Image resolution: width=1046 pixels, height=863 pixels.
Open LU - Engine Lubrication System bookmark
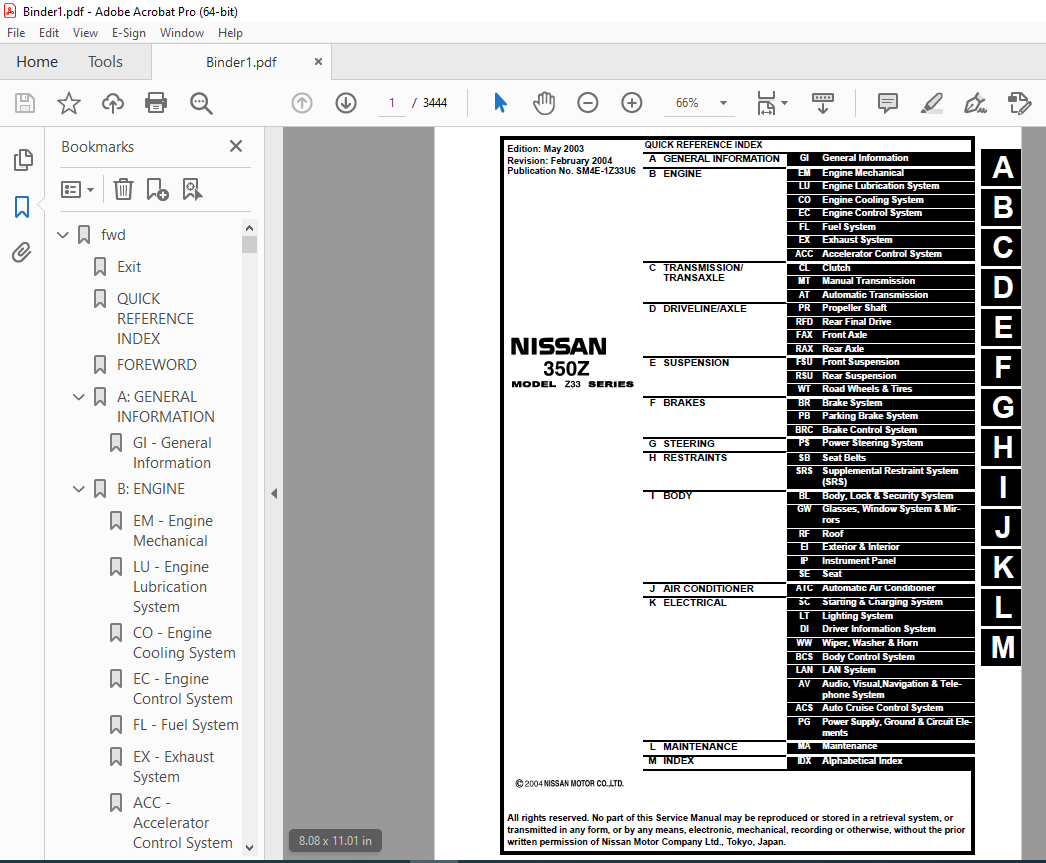pyautogui.click(x=171, y=587)
